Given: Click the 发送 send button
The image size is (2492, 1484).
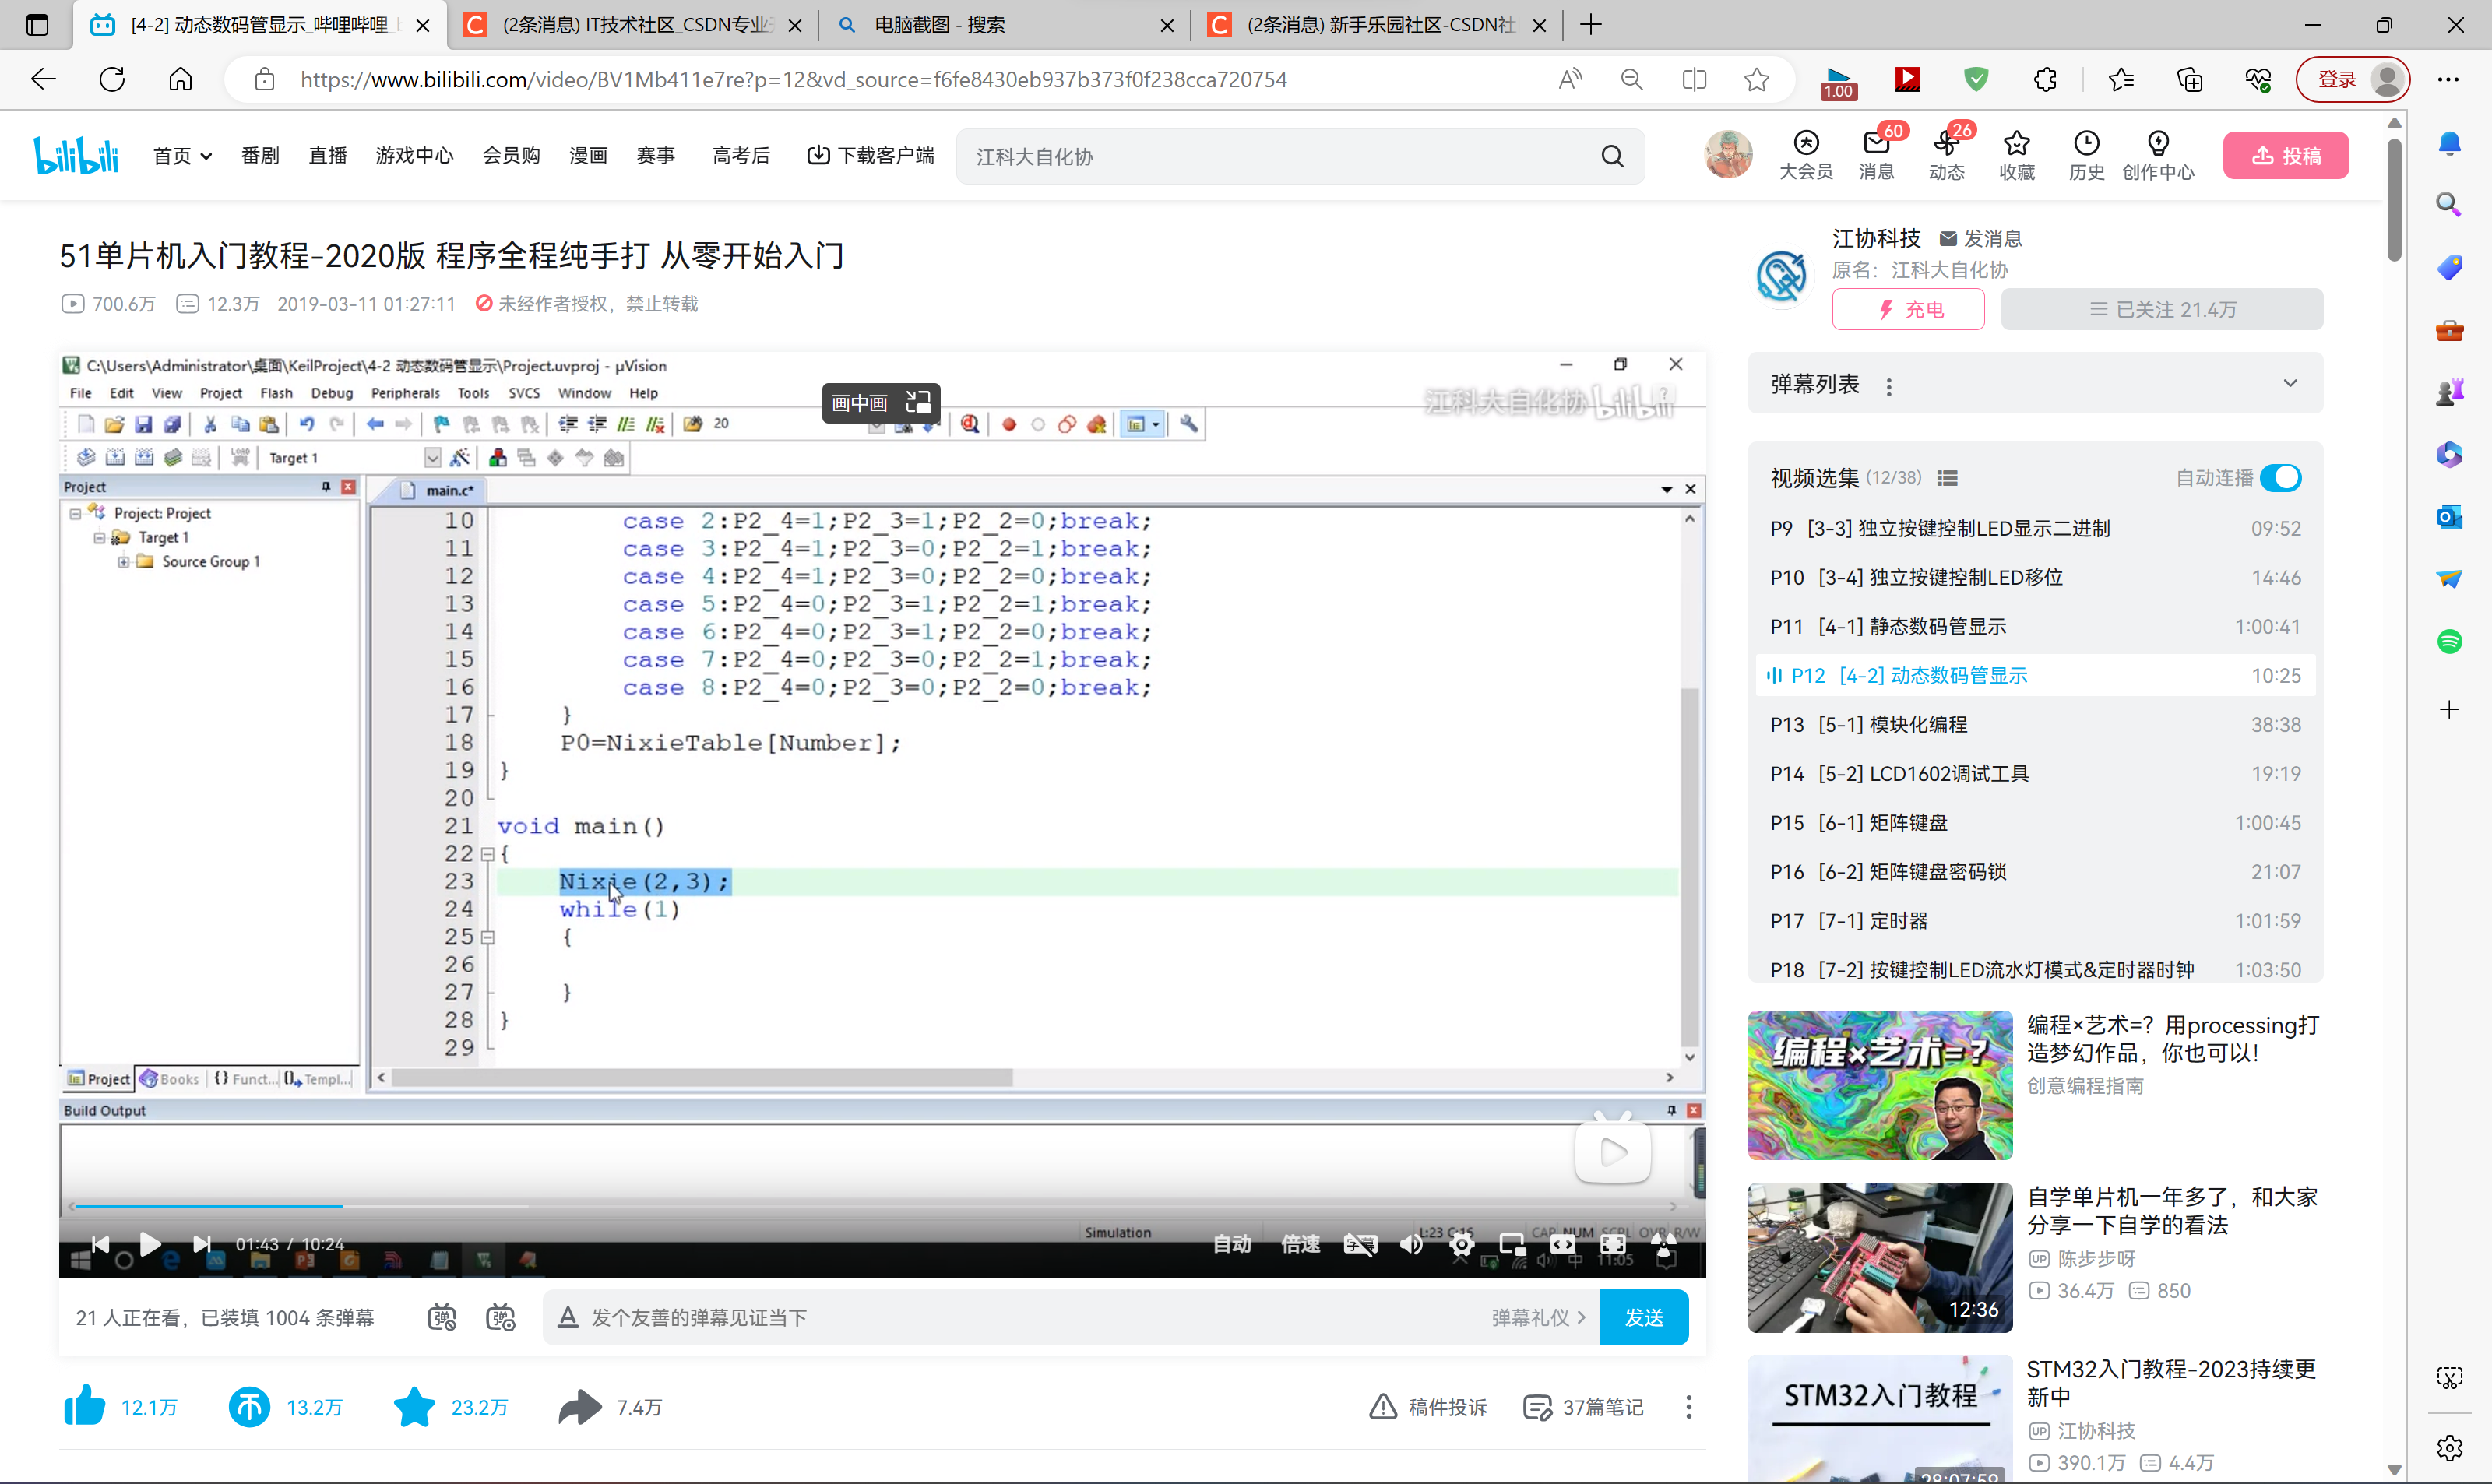Looking at the screenshot, I should (x=1643, y=1317).
